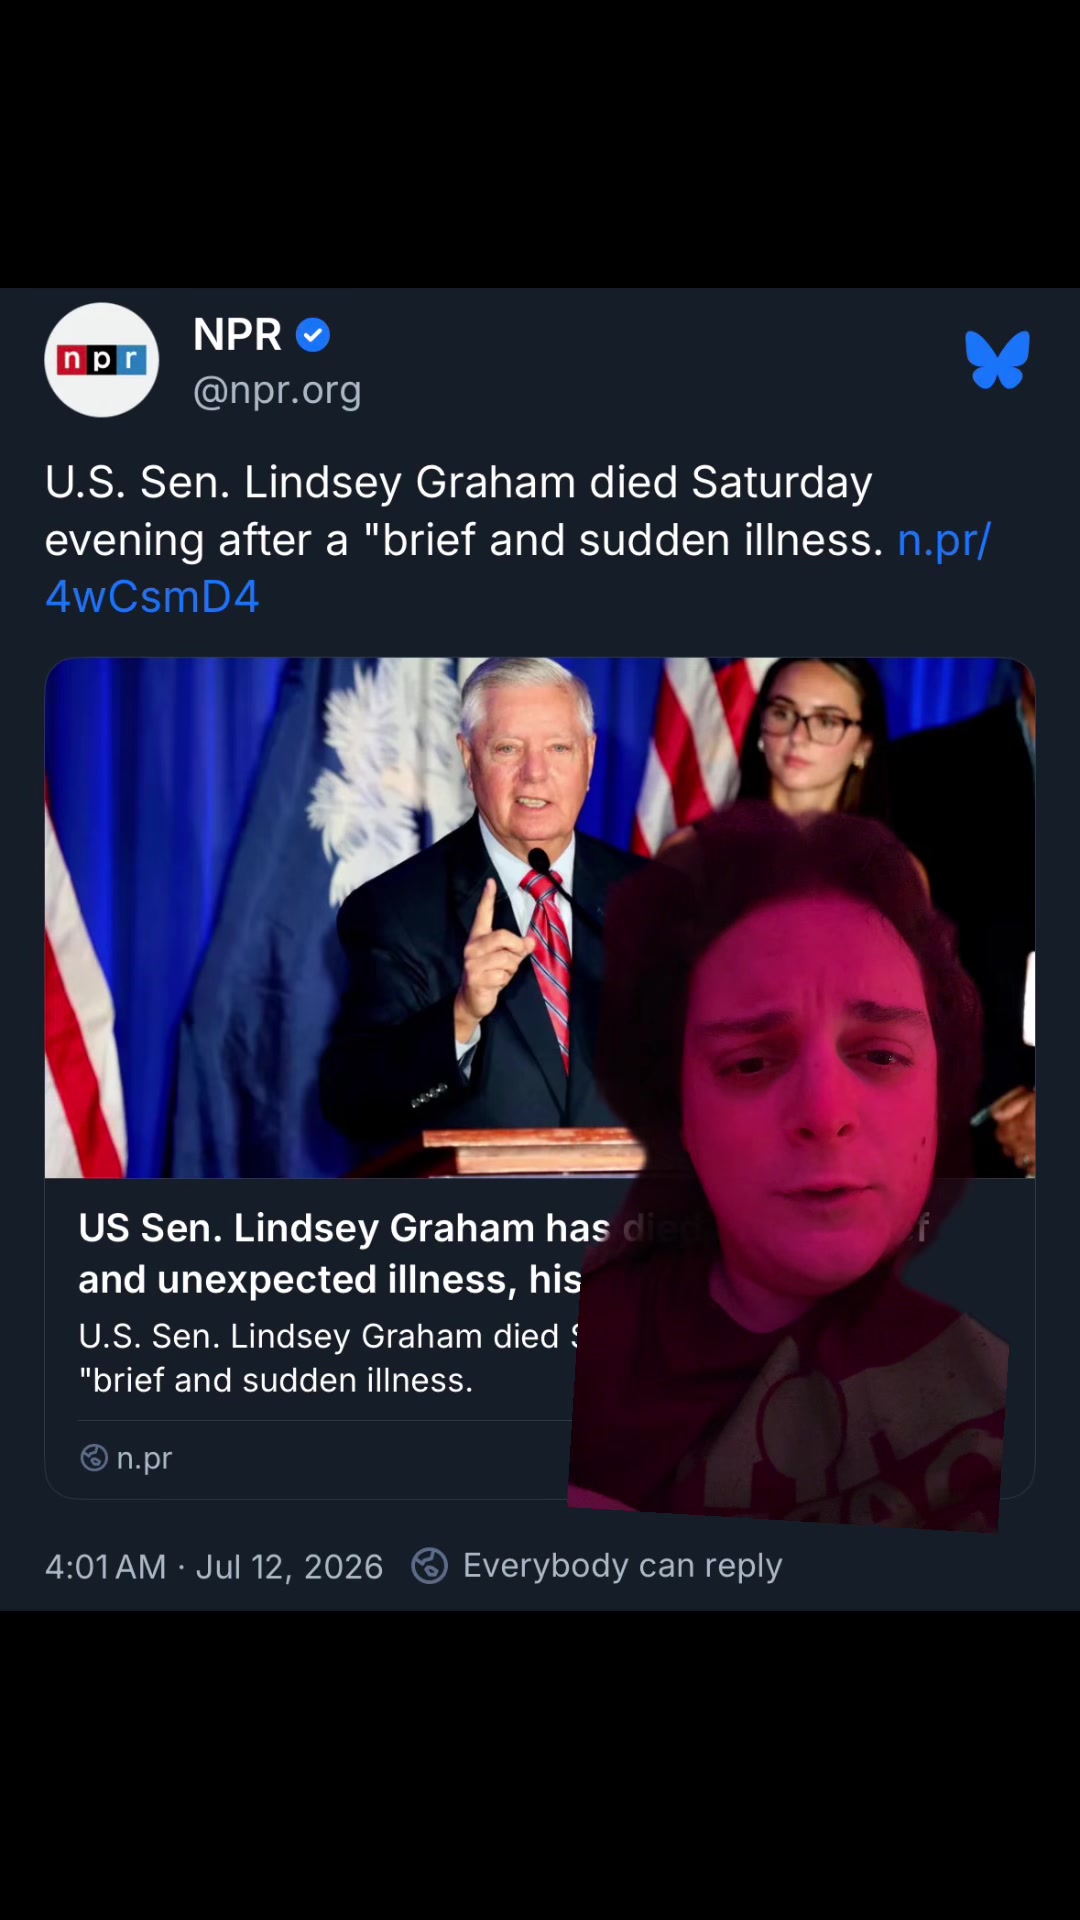Click the Jul 12, 2026 date text
Screen dimensions: 1080x1920
[x=289, y=1567]
